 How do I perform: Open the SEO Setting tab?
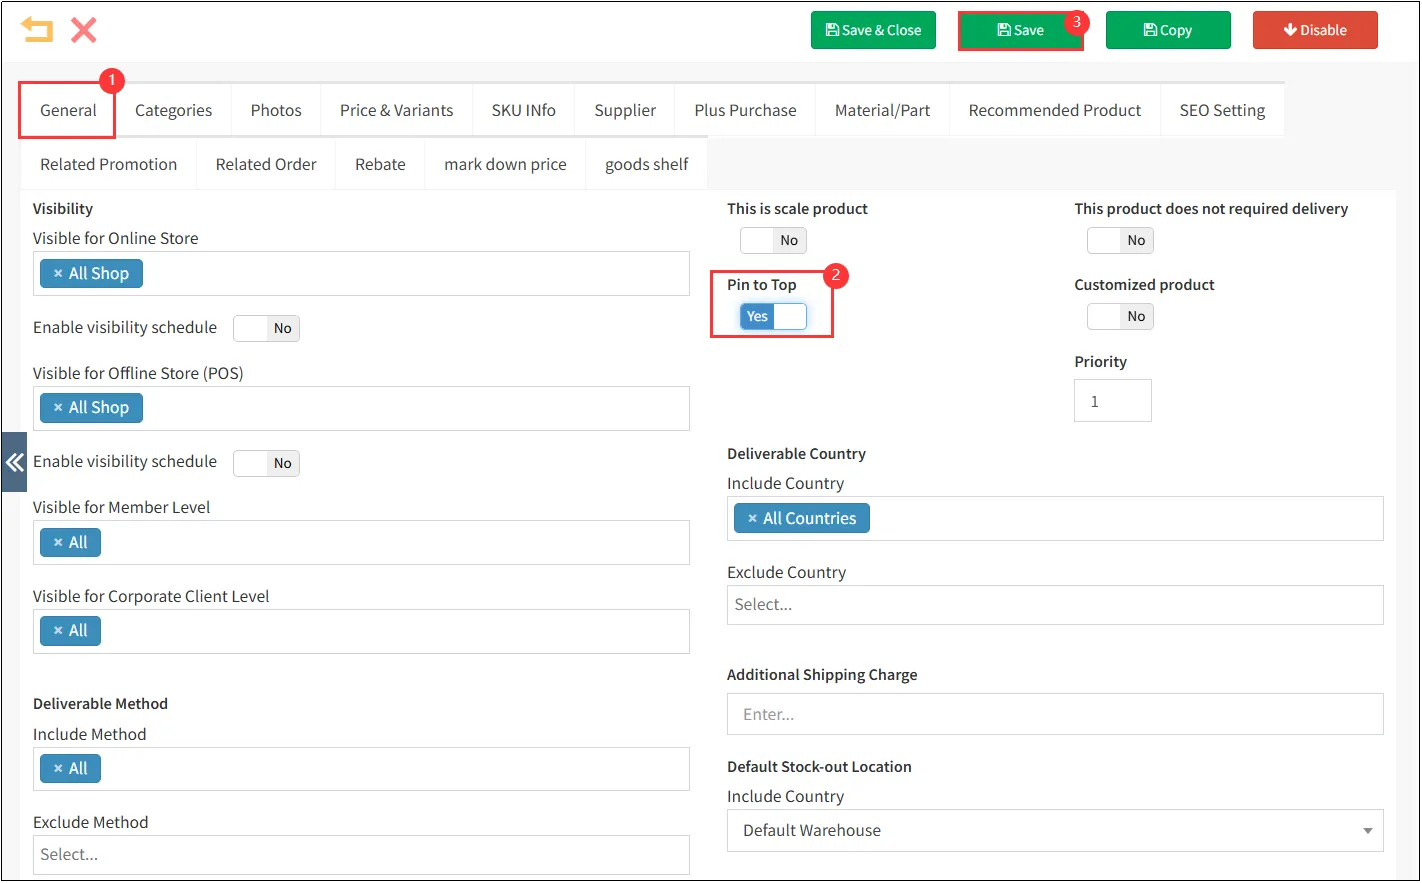[1221, 111]
